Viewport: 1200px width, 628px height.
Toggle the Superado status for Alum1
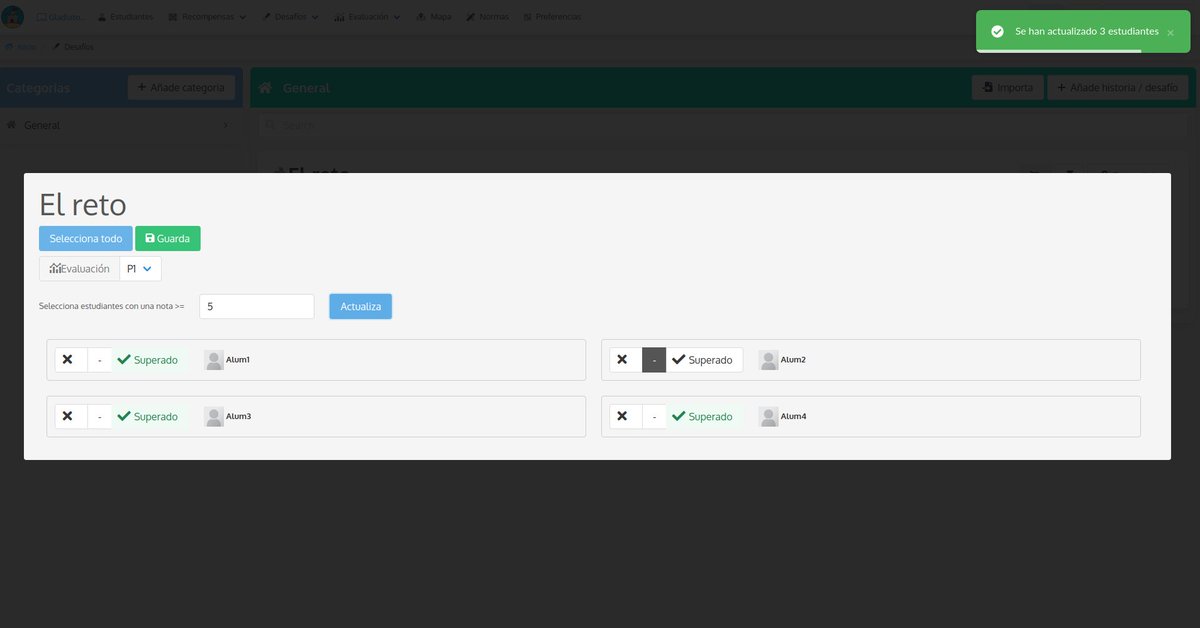[x=147, y=359]
